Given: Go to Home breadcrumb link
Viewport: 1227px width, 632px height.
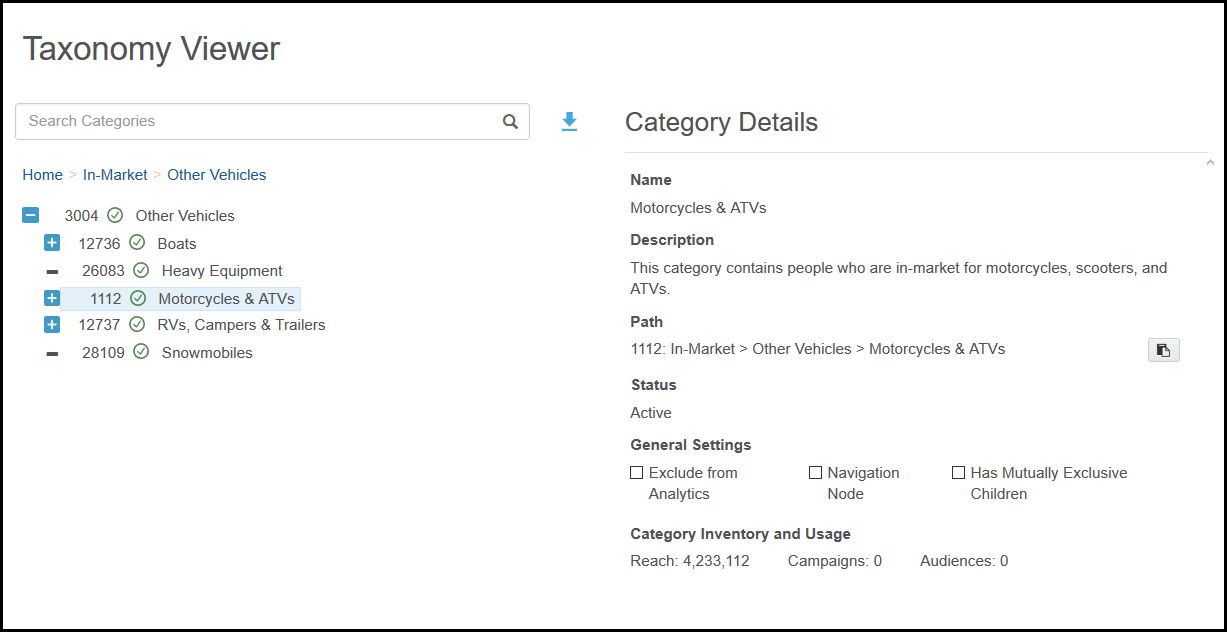Looking at the screenshot, I should coord(43,175).
